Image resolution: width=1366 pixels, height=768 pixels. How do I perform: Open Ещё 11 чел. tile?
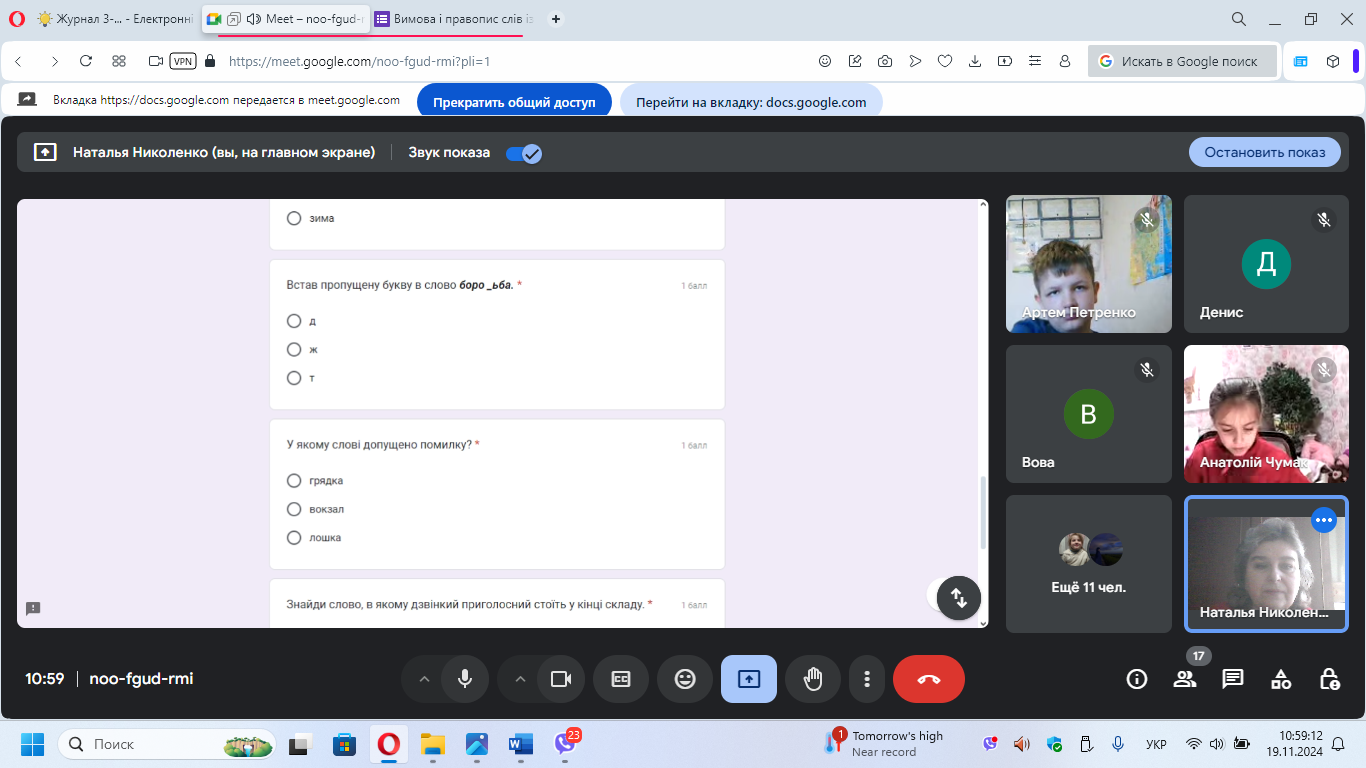(x=1088, y=564)
